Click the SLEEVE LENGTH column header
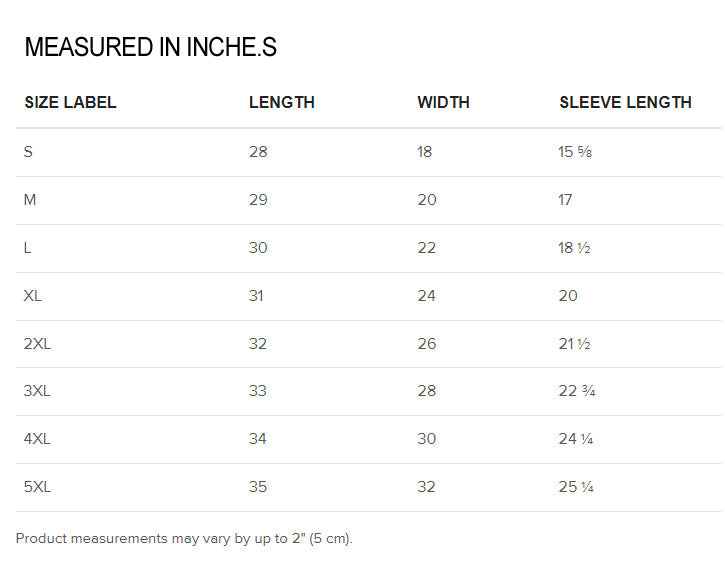The width and height of the screenshot is (725, 576). pos(625,102)
